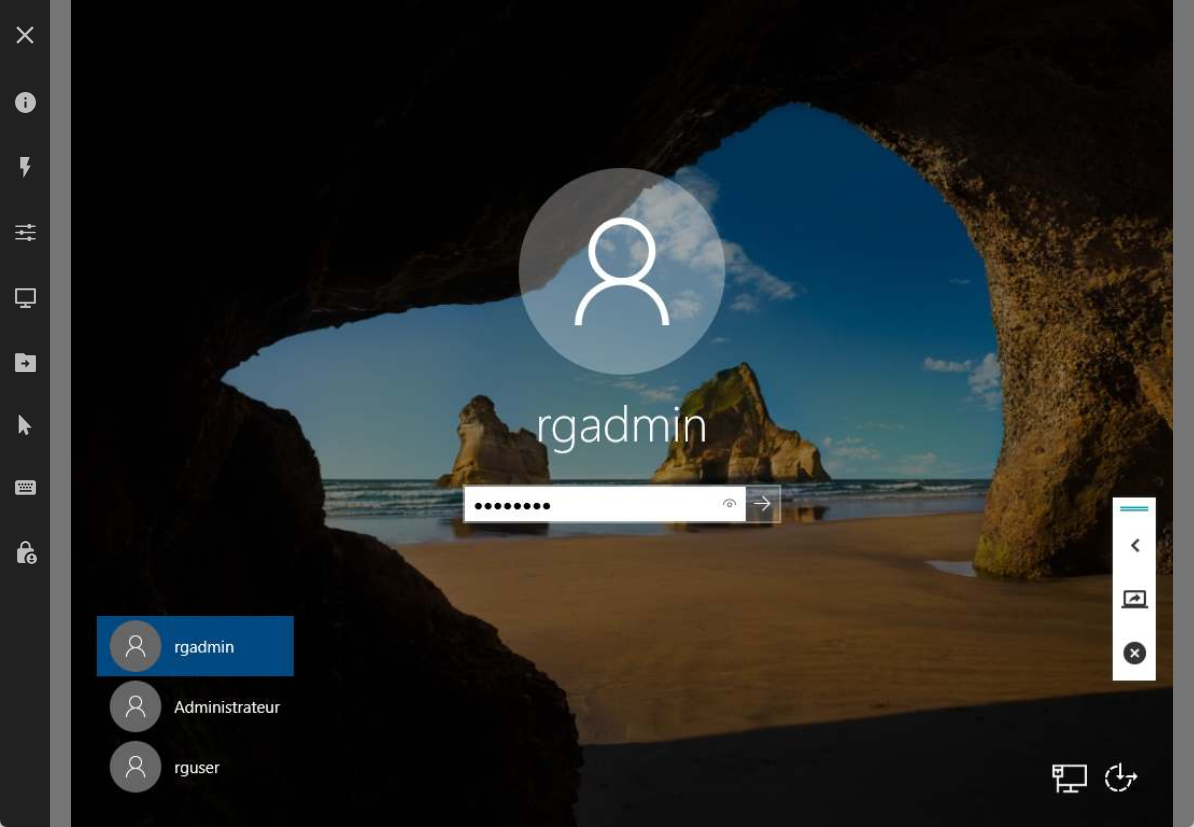Screen dimensions: 1194x827
Task: Select the Administrateur account
Action: tap(195, 706)
